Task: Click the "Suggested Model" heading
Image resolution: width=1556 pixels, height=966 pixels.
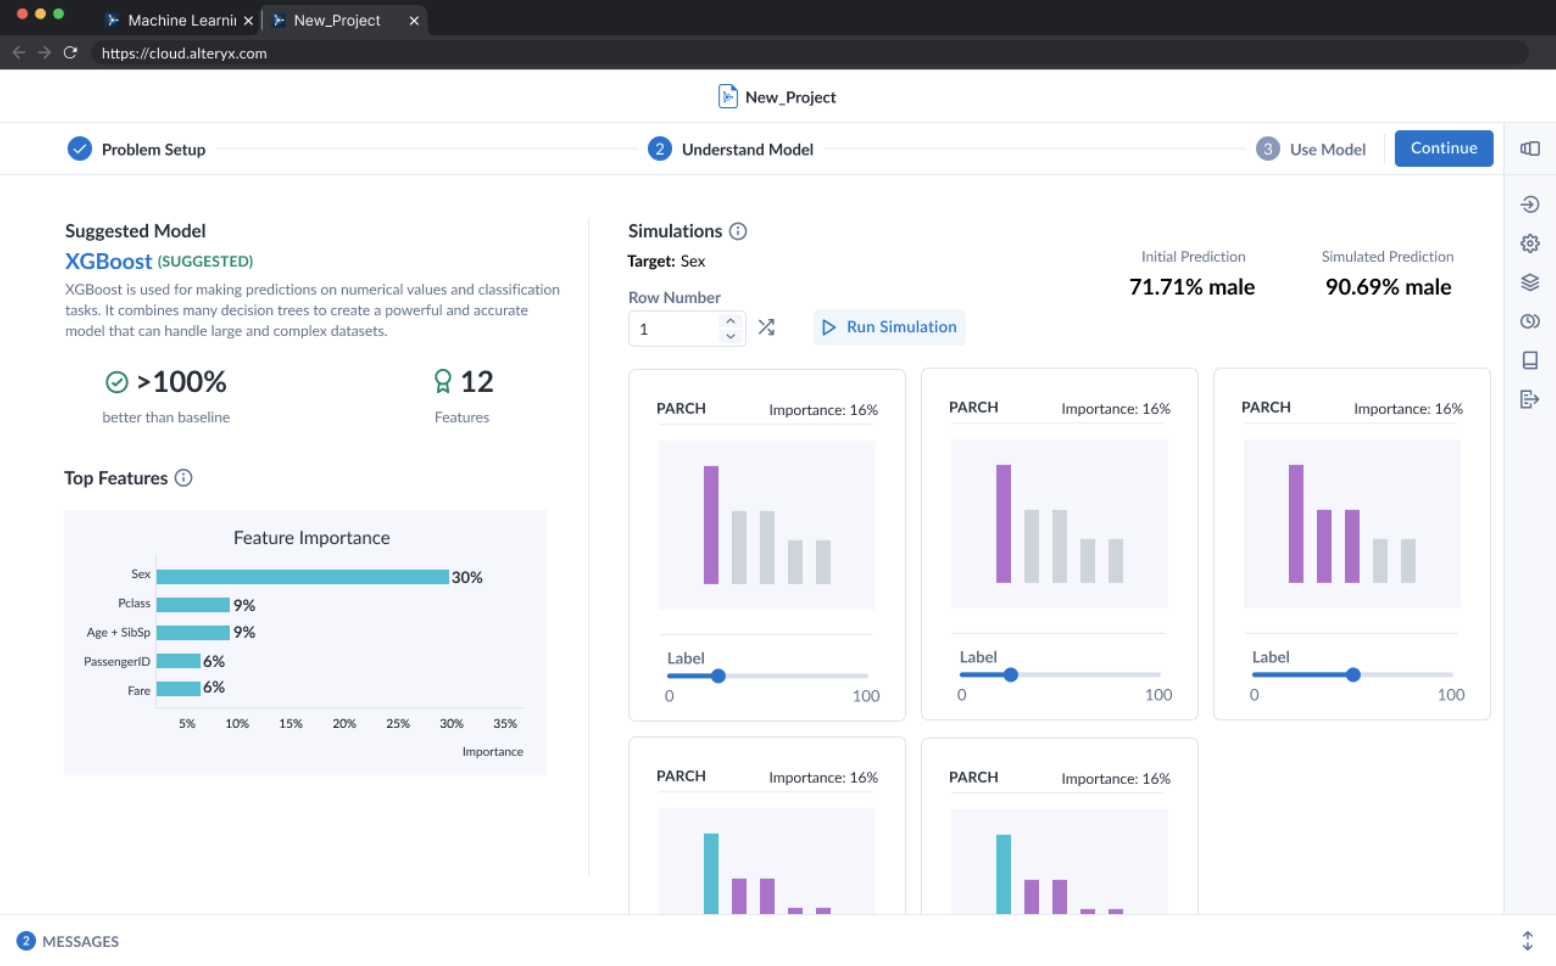Action: pyautogui.click(x=135, y=231)
